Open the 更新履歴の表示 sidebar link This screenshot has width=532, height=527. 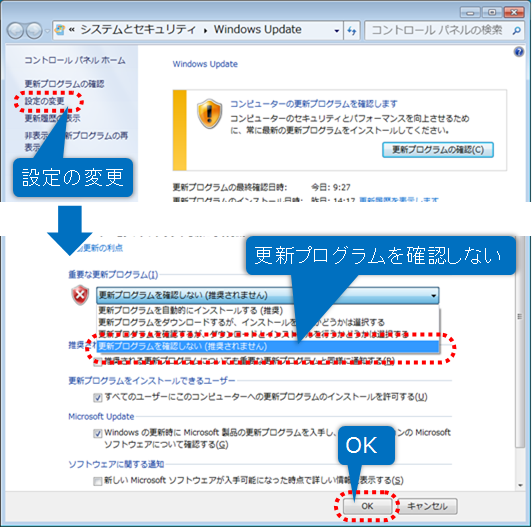(x=52, y=118)
